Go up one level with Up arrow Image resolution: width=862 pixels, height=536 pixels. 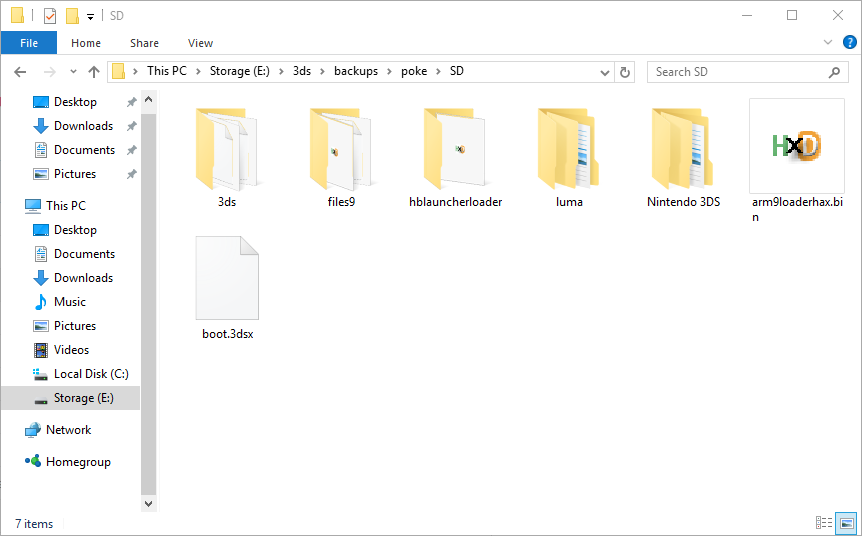94,72
